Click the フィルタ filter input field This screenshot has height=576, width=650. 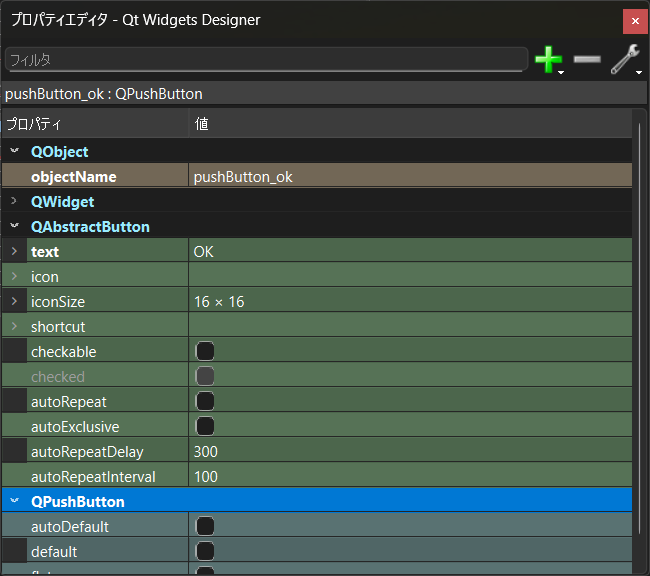pos(265,60)
